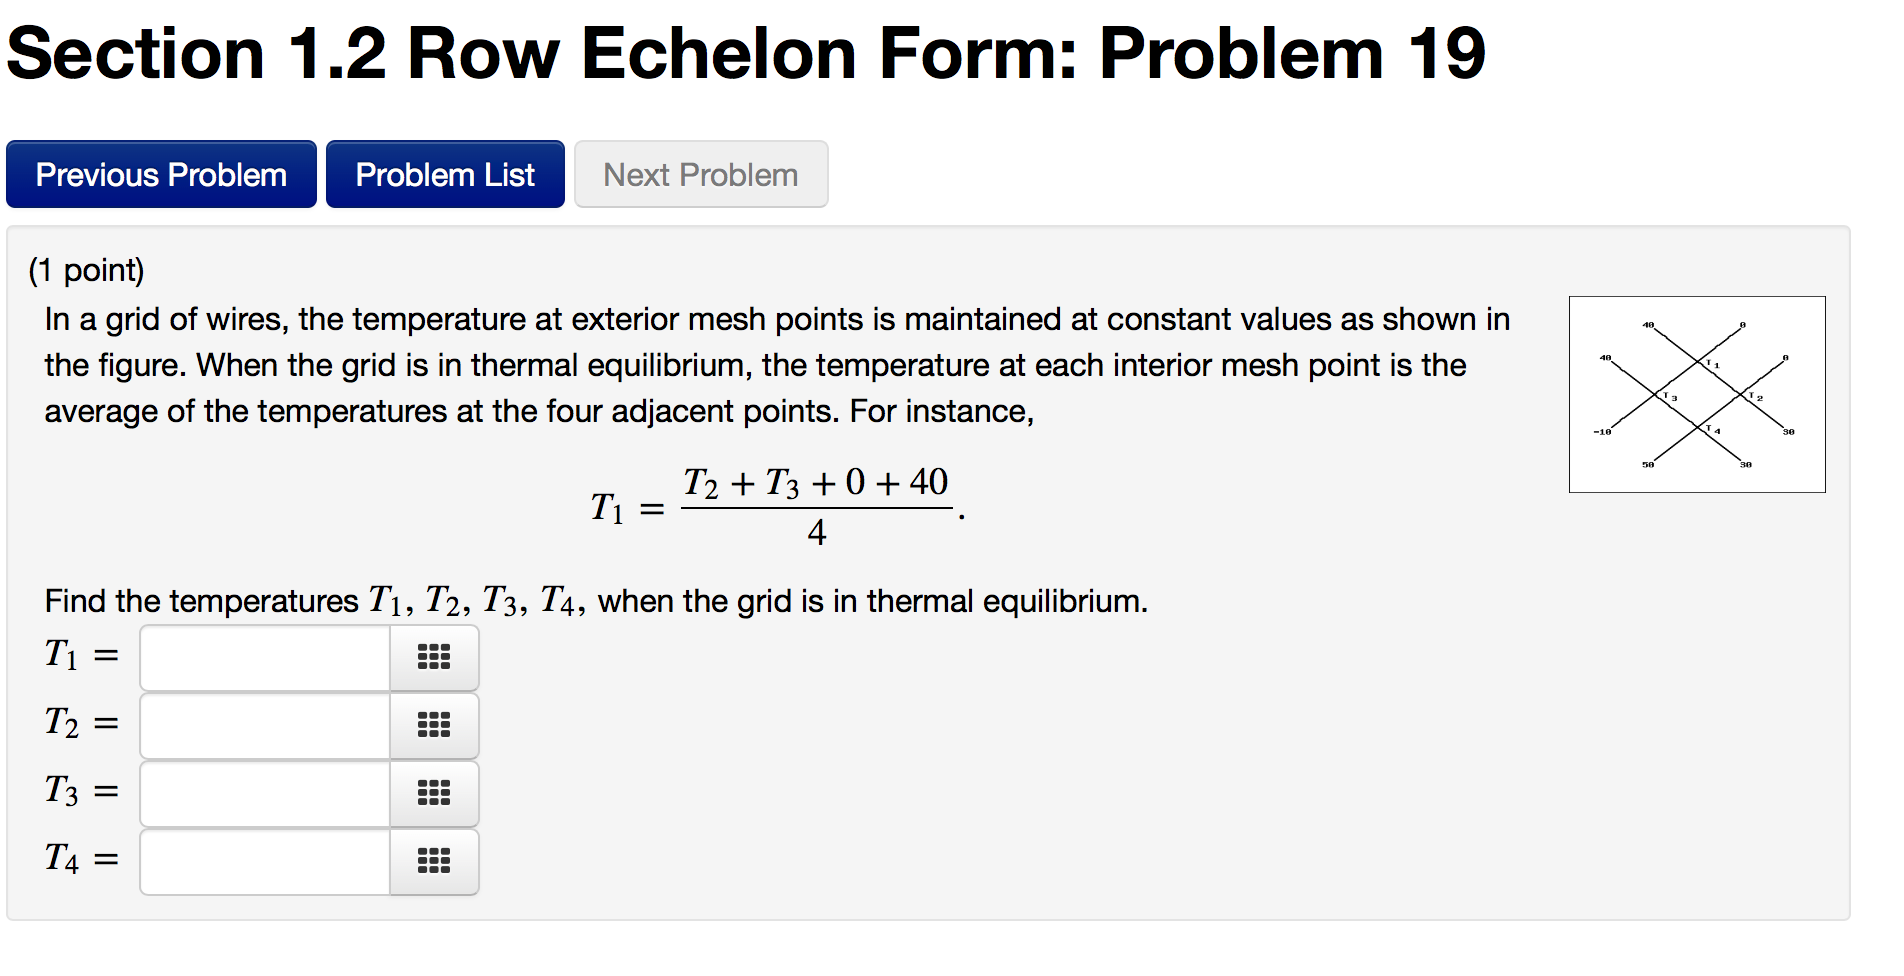Click the keypad icon beside the first field
The image size is (1904, 976).
pyautogui.click(x=434, y=657)
